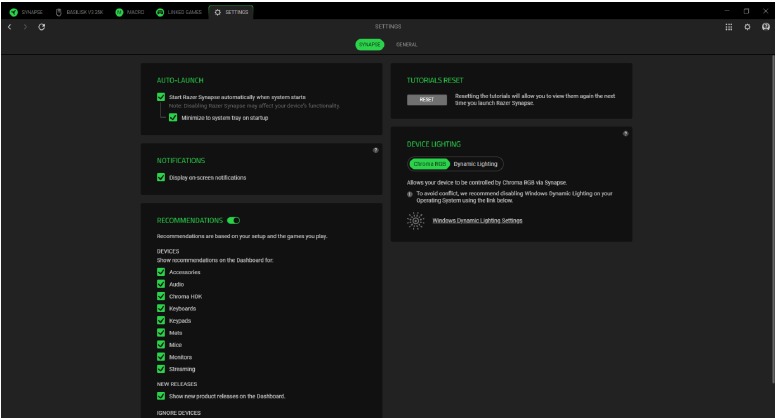Switch to the Linked Games tab
This screenshot has height=418, width=777.
point(179,12)
